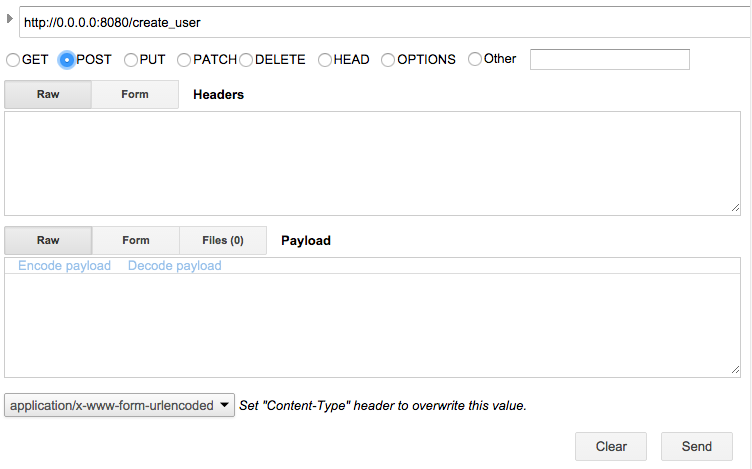
Task: Select the PUT method radio button
Action: tap(130, 60)
